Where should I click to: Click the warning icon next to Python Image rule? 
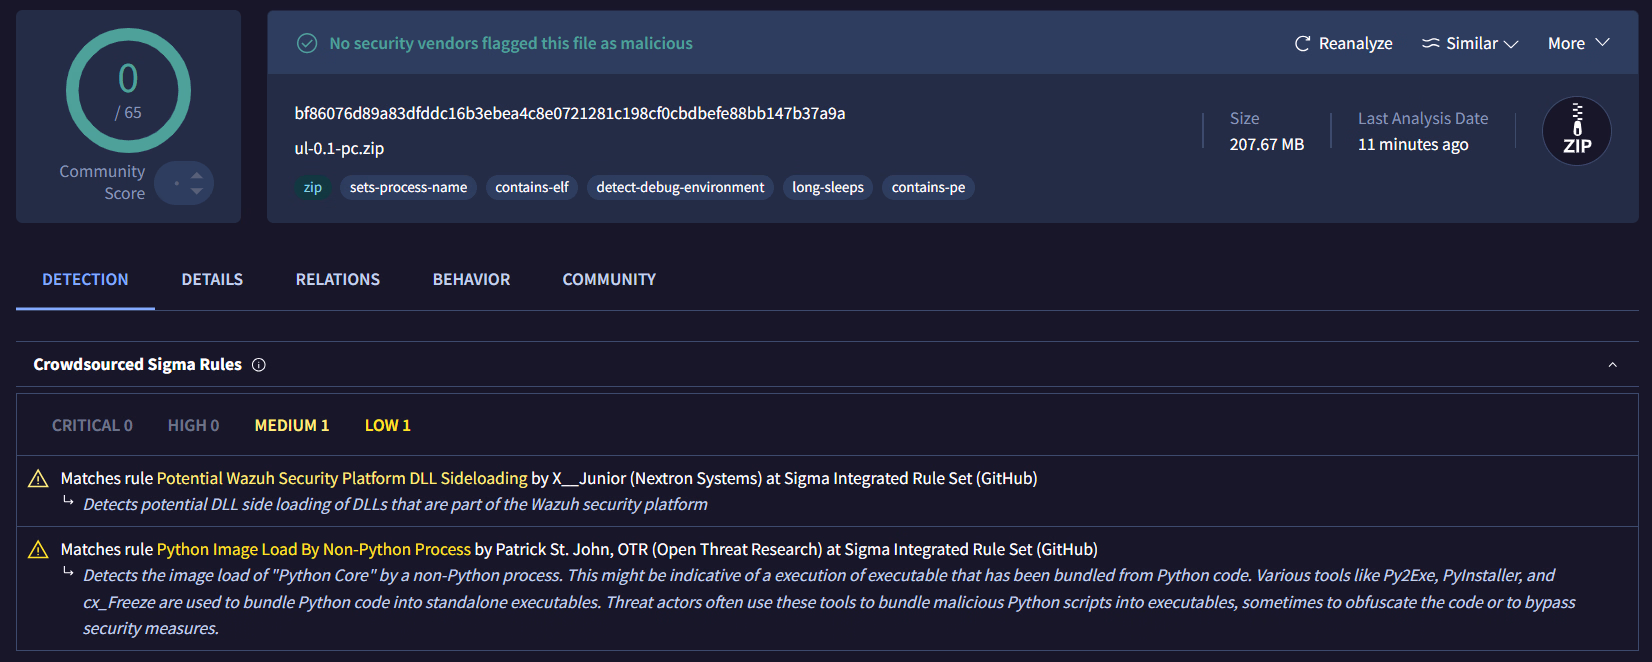[38, 550]
